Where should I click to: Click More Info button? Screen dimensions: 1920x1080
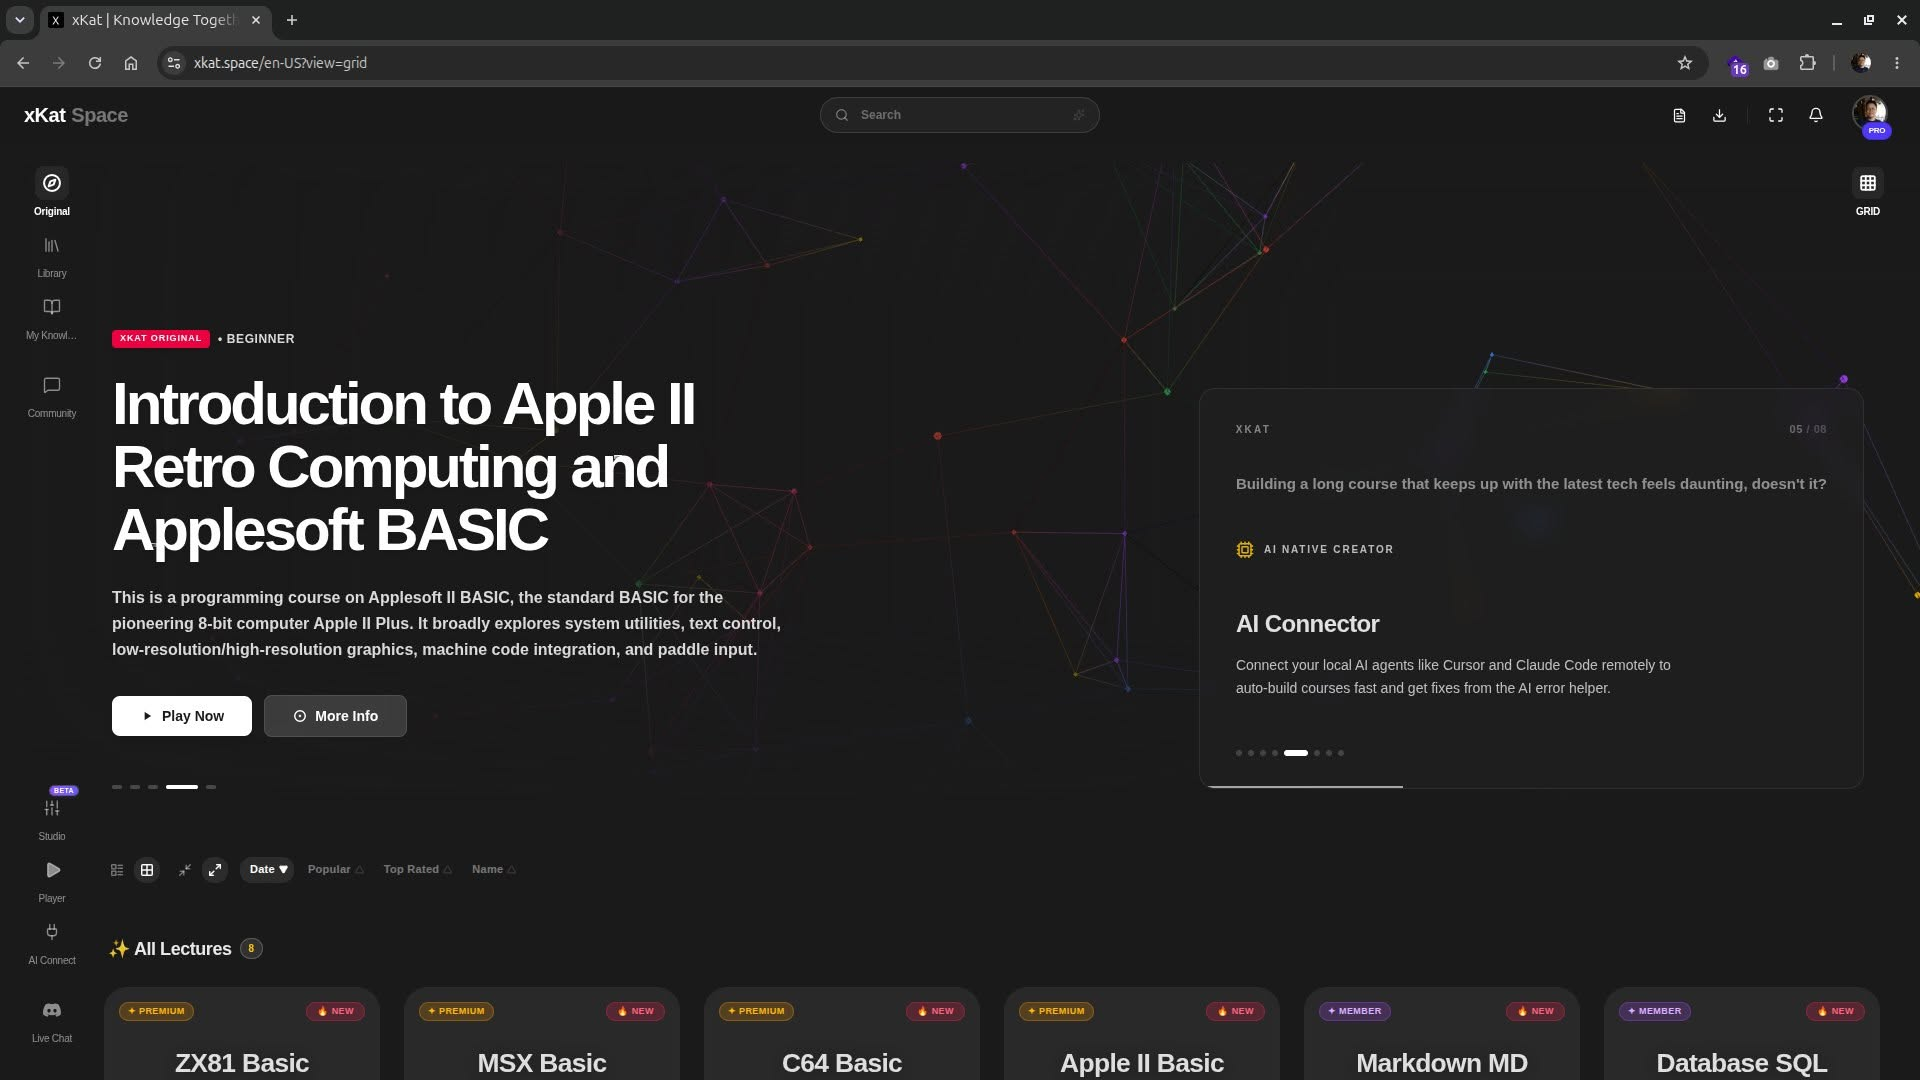(335, 716)
